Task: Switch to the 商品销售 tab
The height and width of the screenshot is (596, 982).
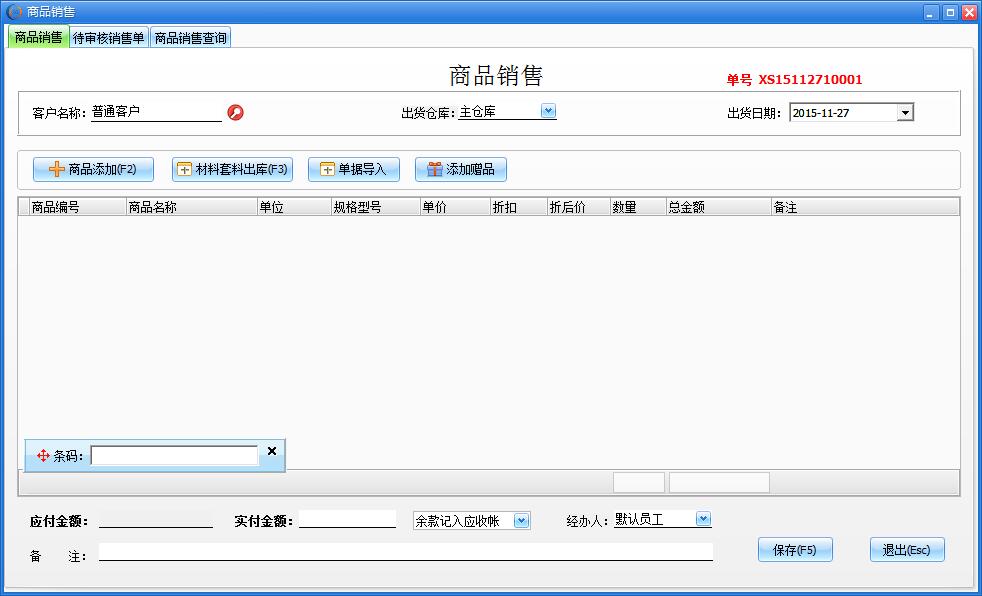Action: click(38, 37)
